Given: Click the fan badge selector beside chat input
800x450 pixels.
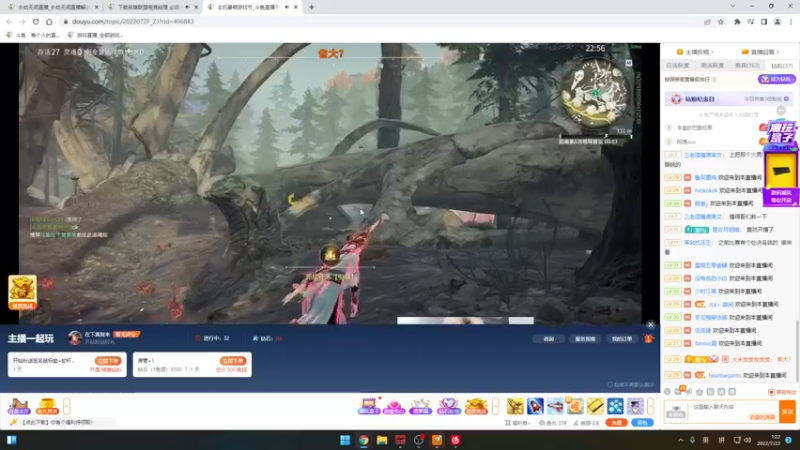Looking at the screenshot, I should click(676, 411).
